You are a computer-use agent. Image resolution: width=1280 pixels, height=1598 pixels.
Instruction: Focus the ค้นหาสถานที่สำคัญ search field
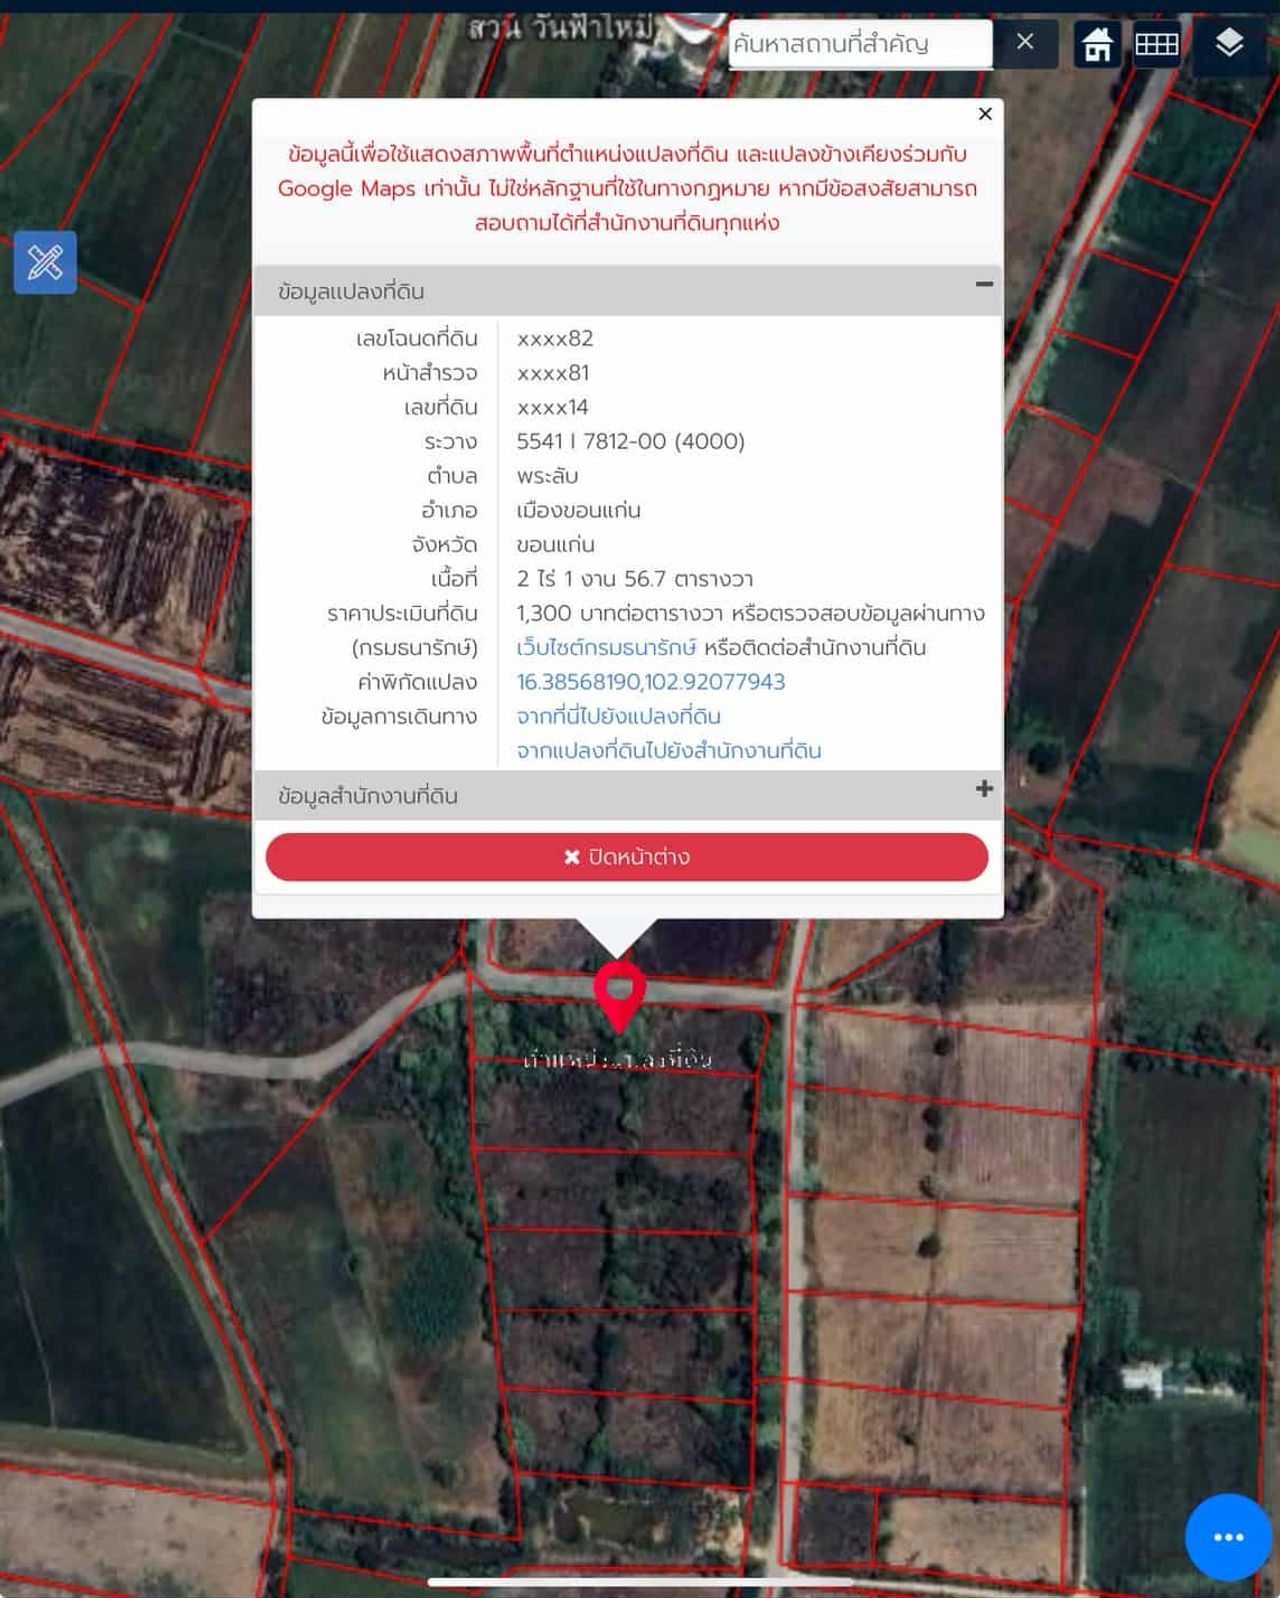click(x=859, y=44)
